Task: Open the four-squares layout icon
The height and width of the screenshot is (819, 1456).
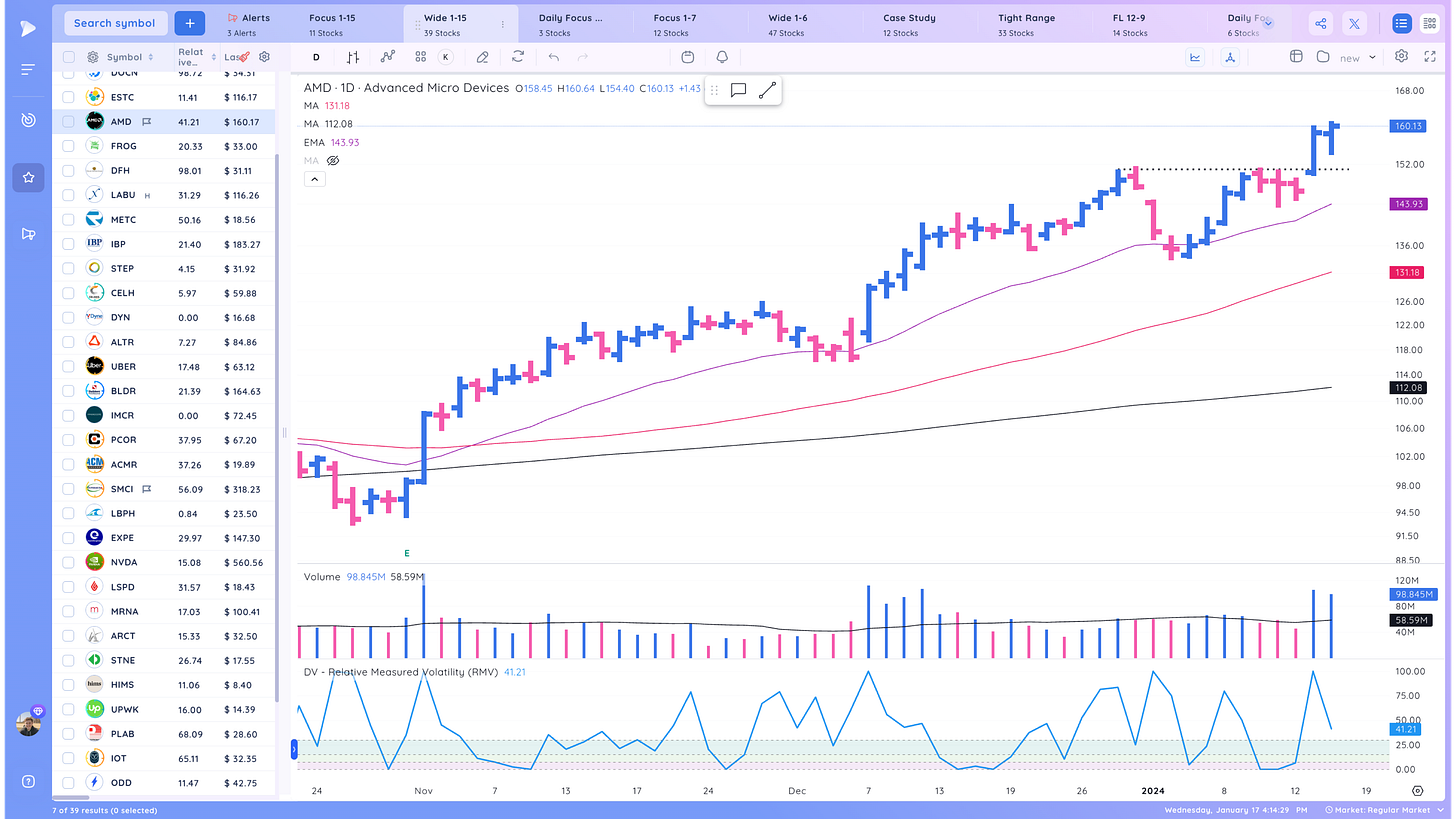Action: [421, 58]
